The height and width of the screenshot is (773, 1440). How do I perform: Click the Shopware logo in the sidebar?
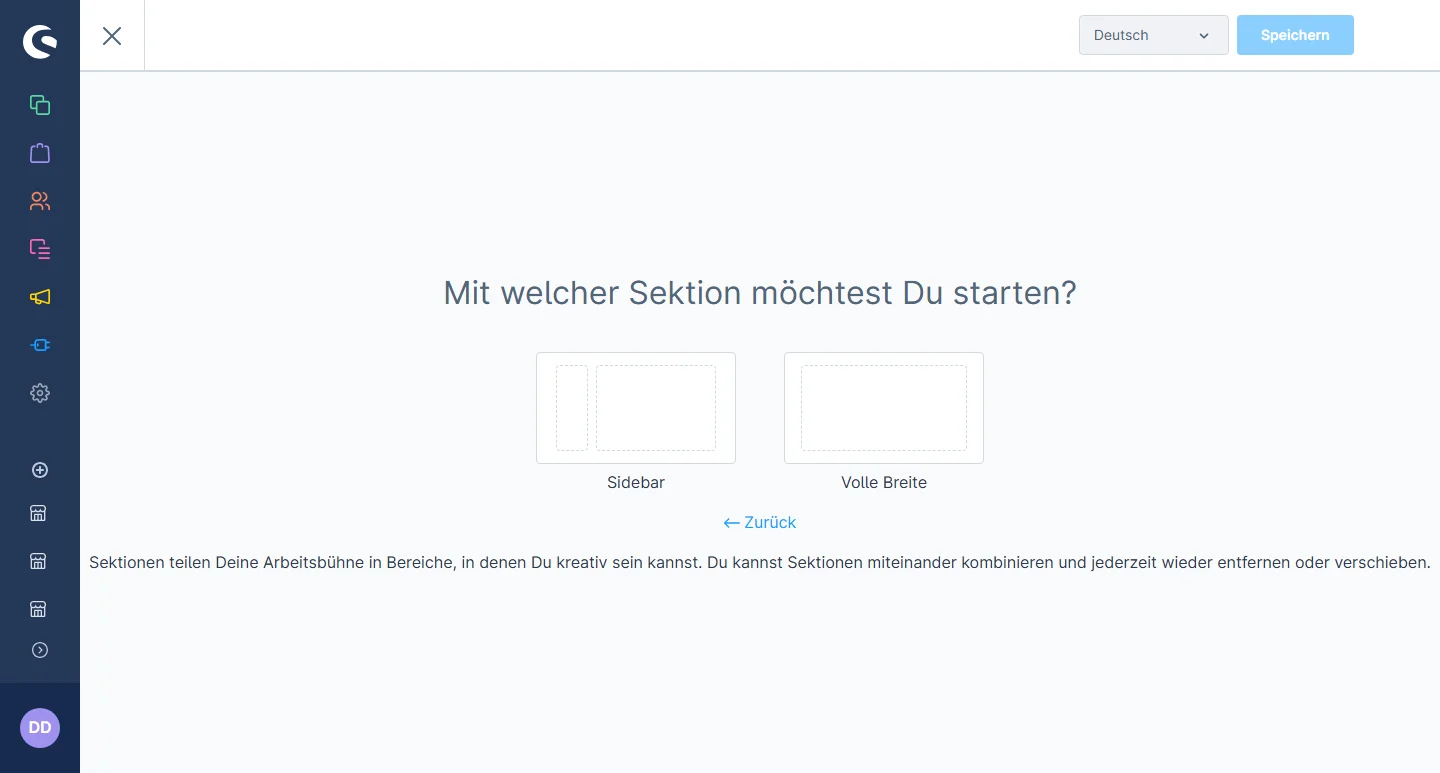40,42
